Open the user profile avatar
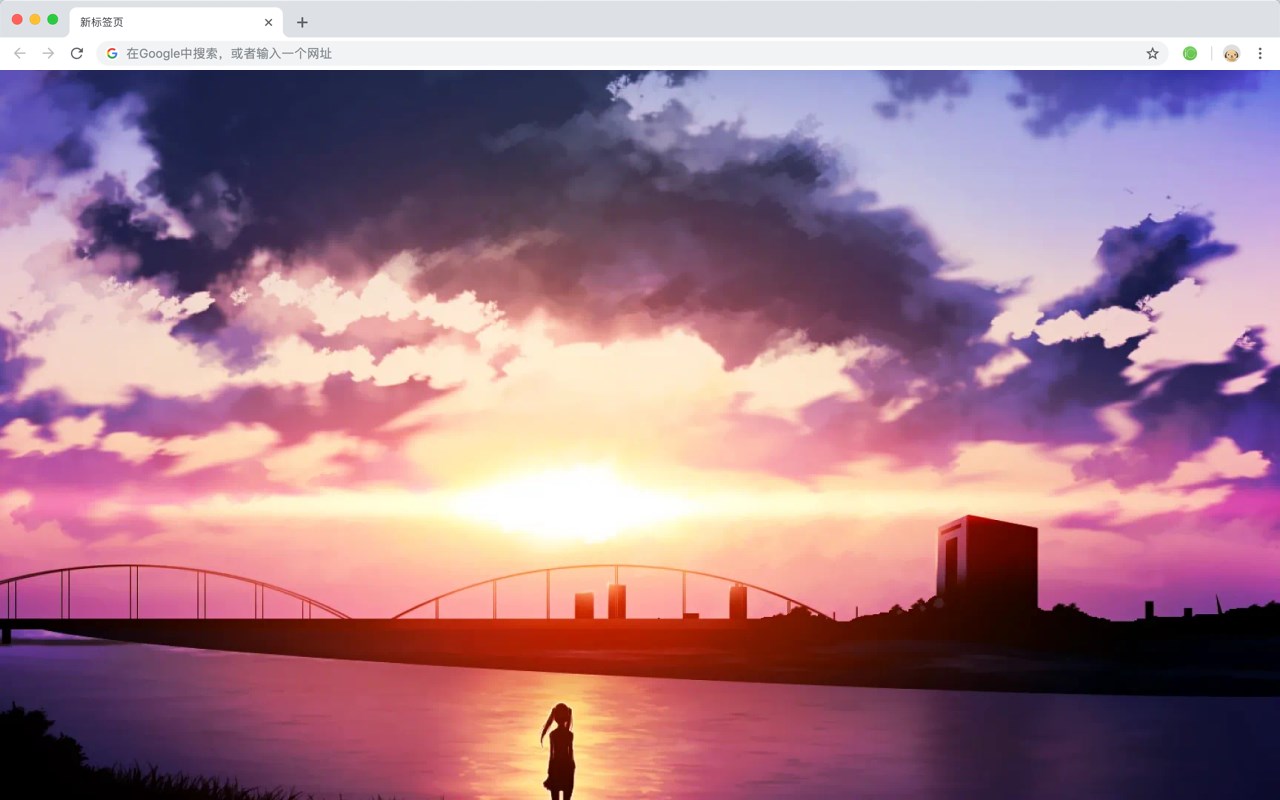 coord(1231,53)
